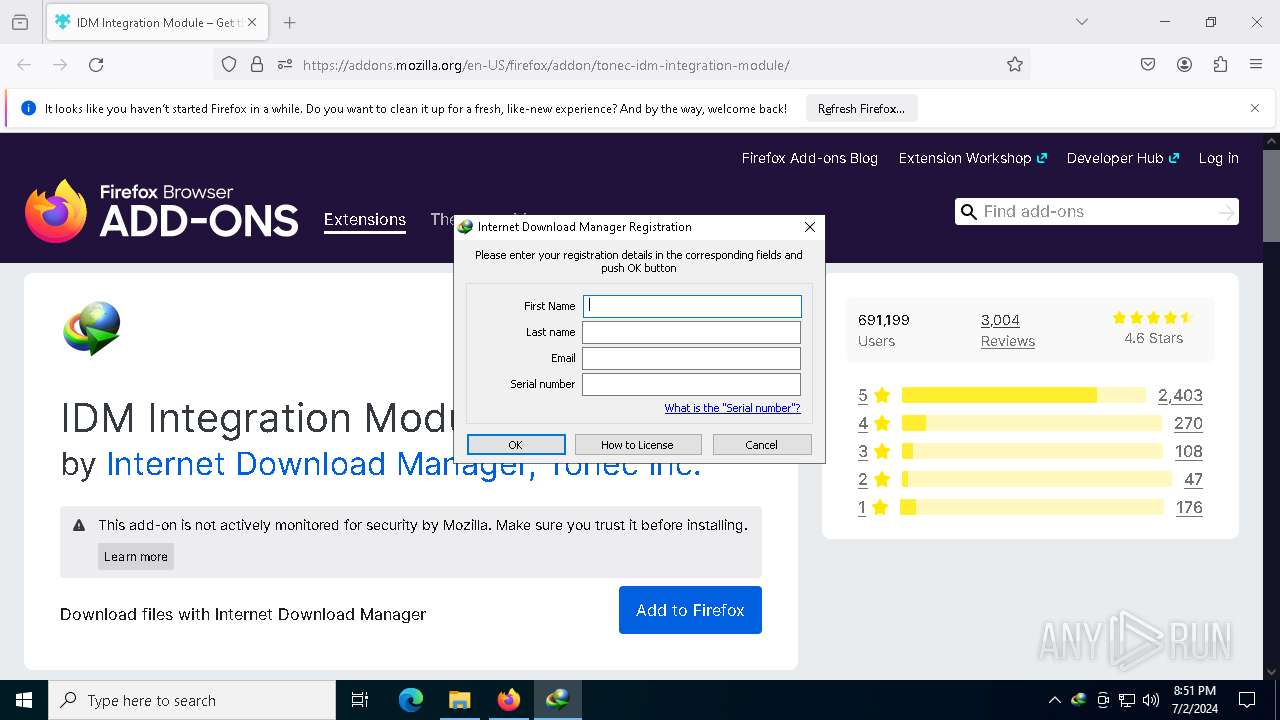Image resolution: width=1280 pixels, height=720 pixels.
Task: Open the Firefox tab list button
Action: tap(20, 22)
